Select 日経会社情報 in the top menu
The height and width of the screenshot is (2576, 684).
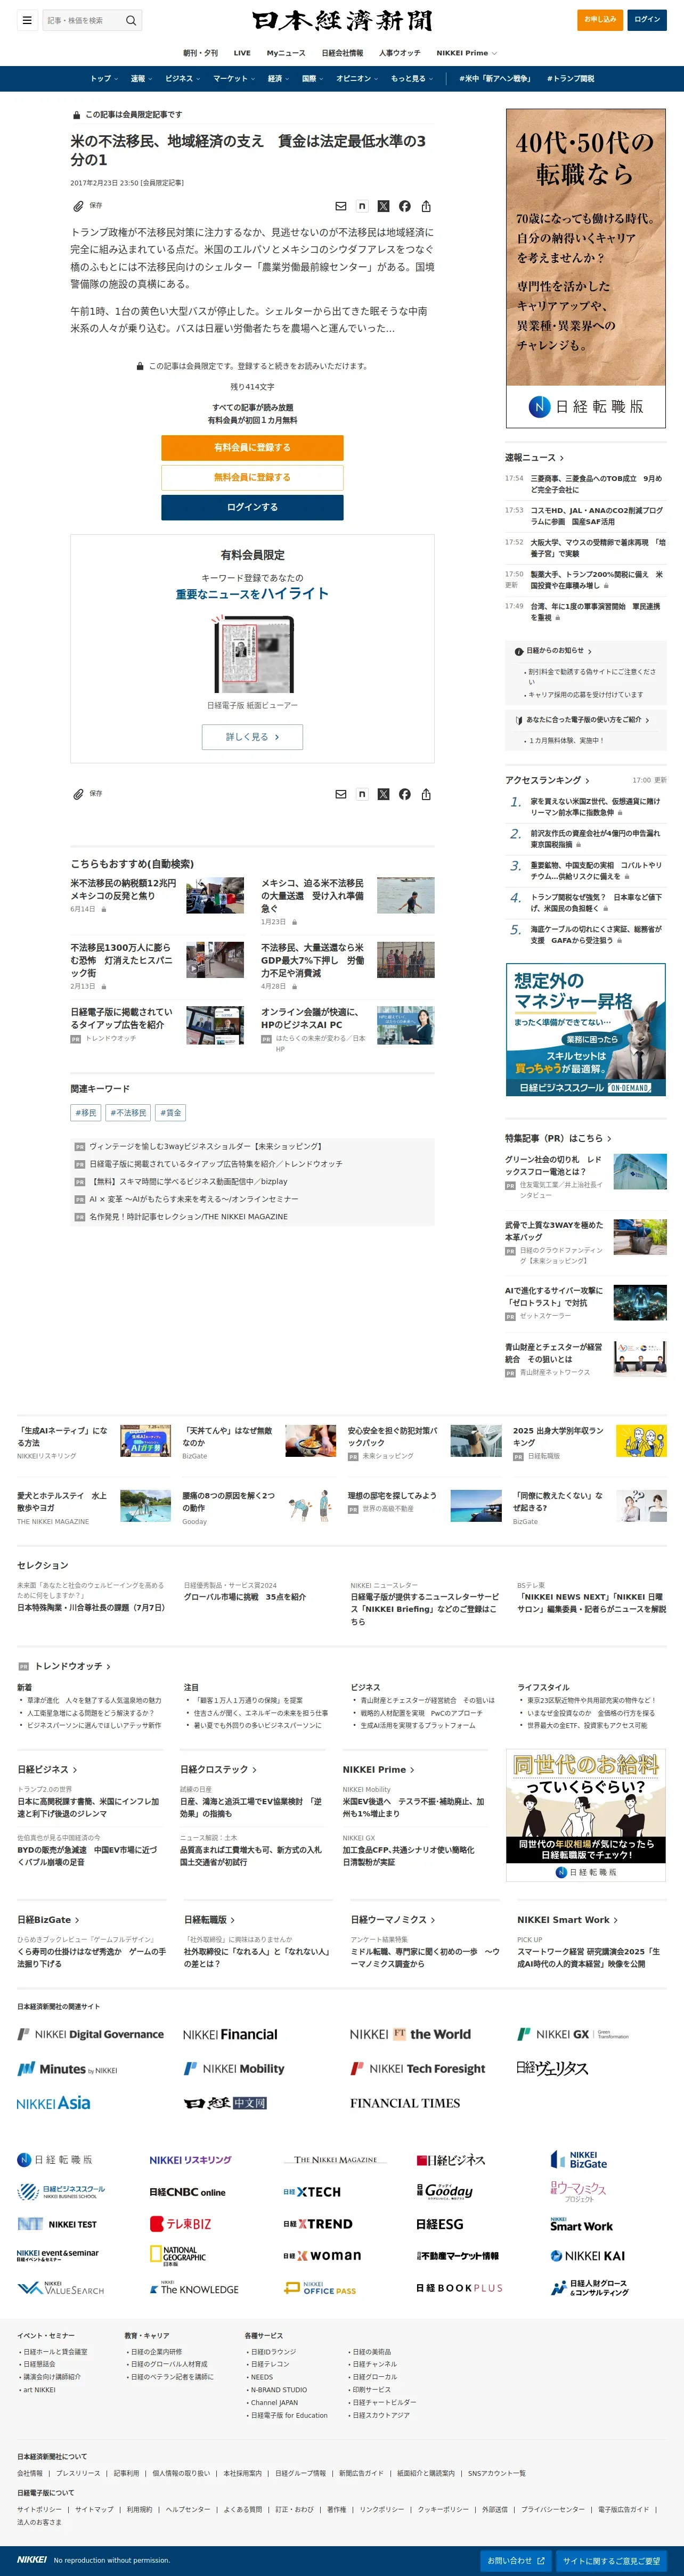(342, 53)
